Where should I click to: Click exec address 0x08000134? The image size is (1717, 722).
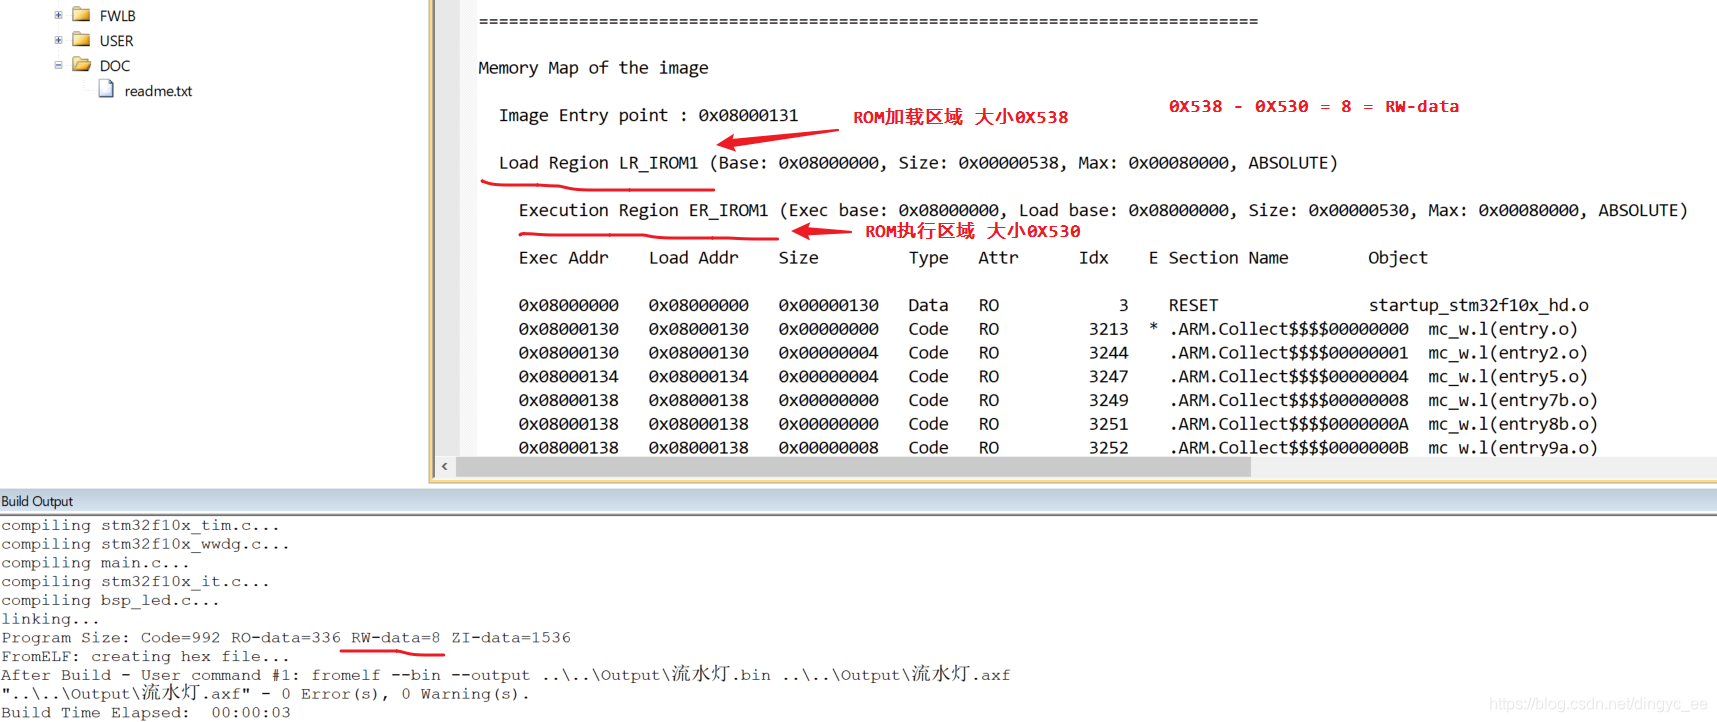coord(568,377)
